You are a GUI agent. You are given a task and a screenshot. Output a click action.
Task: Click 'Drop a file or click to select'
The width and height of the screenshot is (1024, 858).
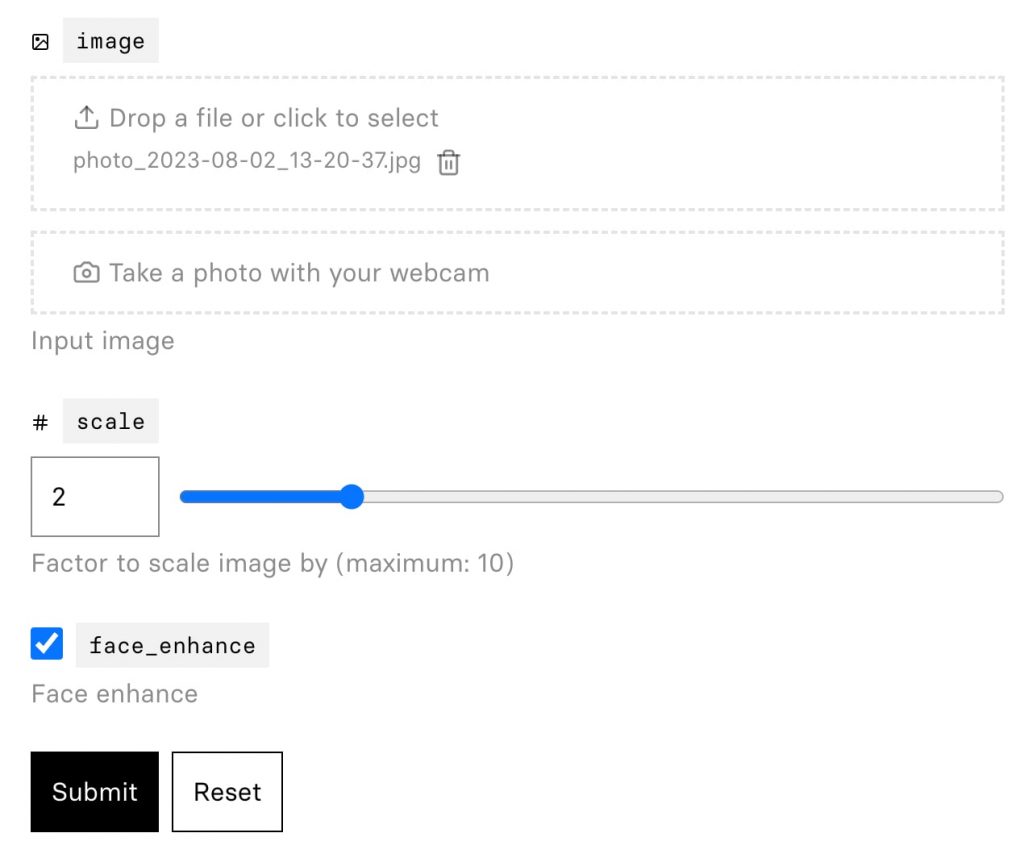pyautogui.click(x=274, y=118)
